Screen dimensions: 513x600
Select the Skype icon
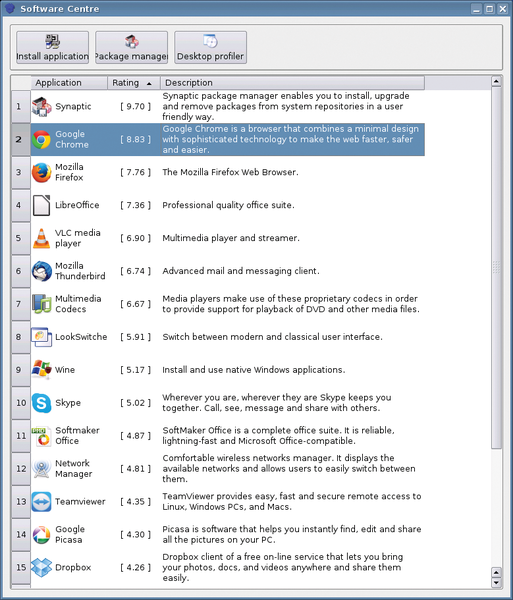41,403
